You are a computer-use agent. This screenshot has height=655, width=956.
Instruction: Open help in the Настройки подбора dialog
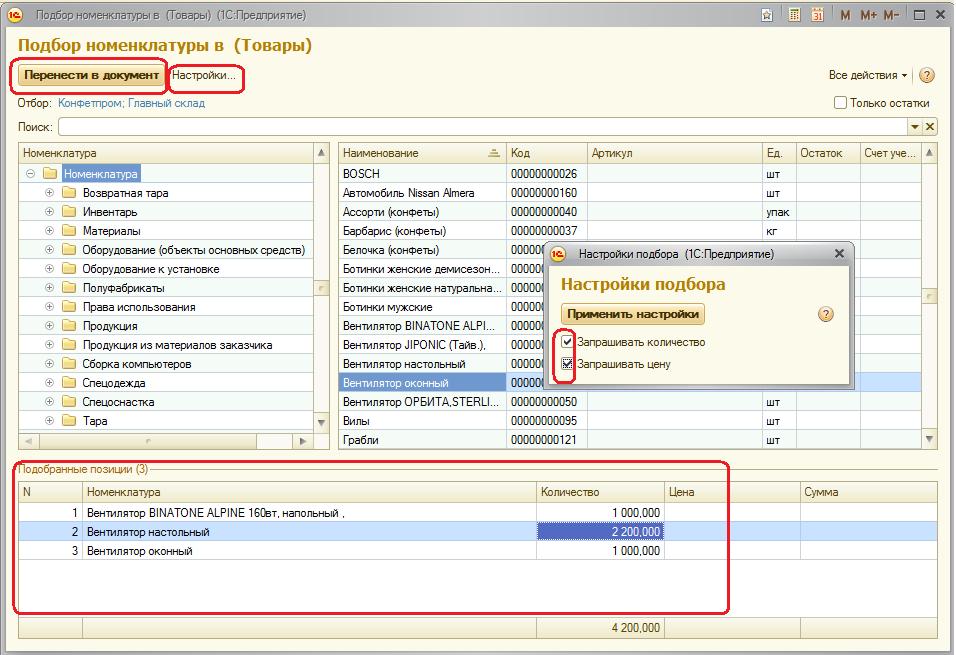(x=825, y=314)
